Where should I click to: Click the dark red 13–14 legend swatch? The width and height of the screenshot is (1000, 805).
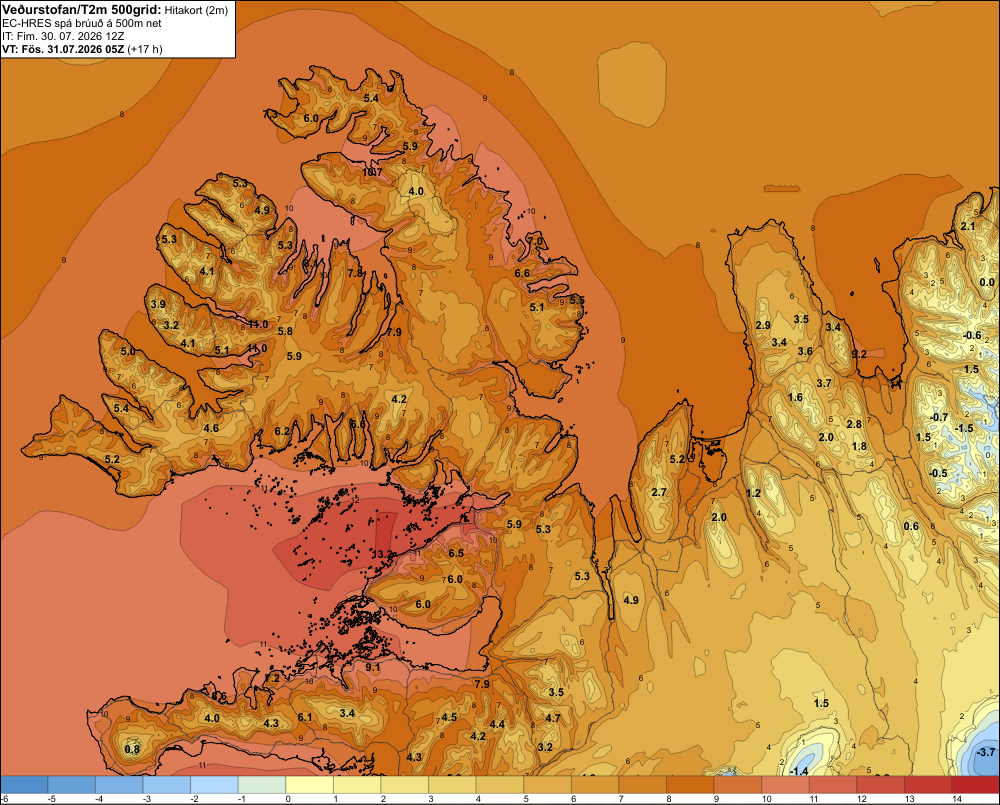[927, 784]
